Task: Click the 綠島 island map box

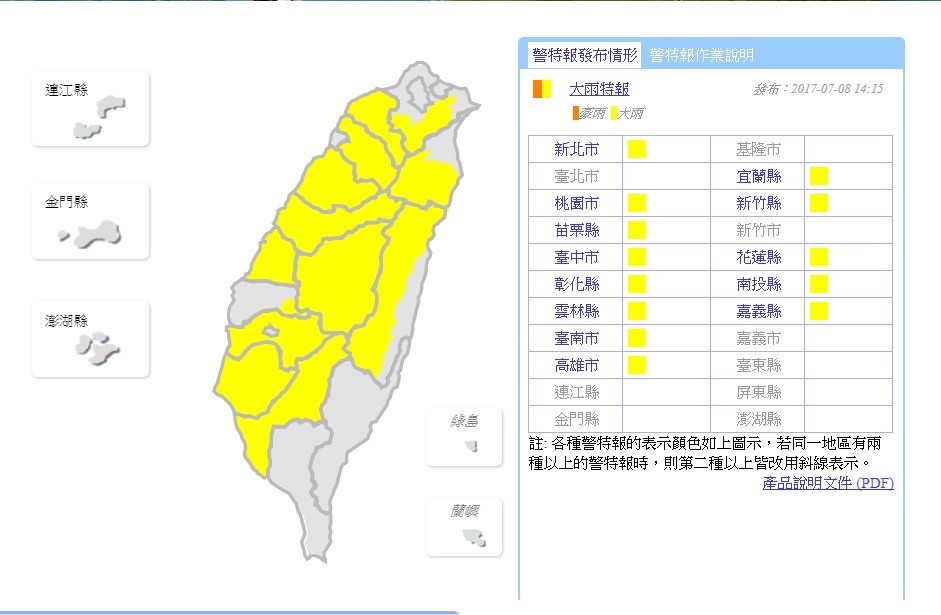Action: [x=464, y=437]
